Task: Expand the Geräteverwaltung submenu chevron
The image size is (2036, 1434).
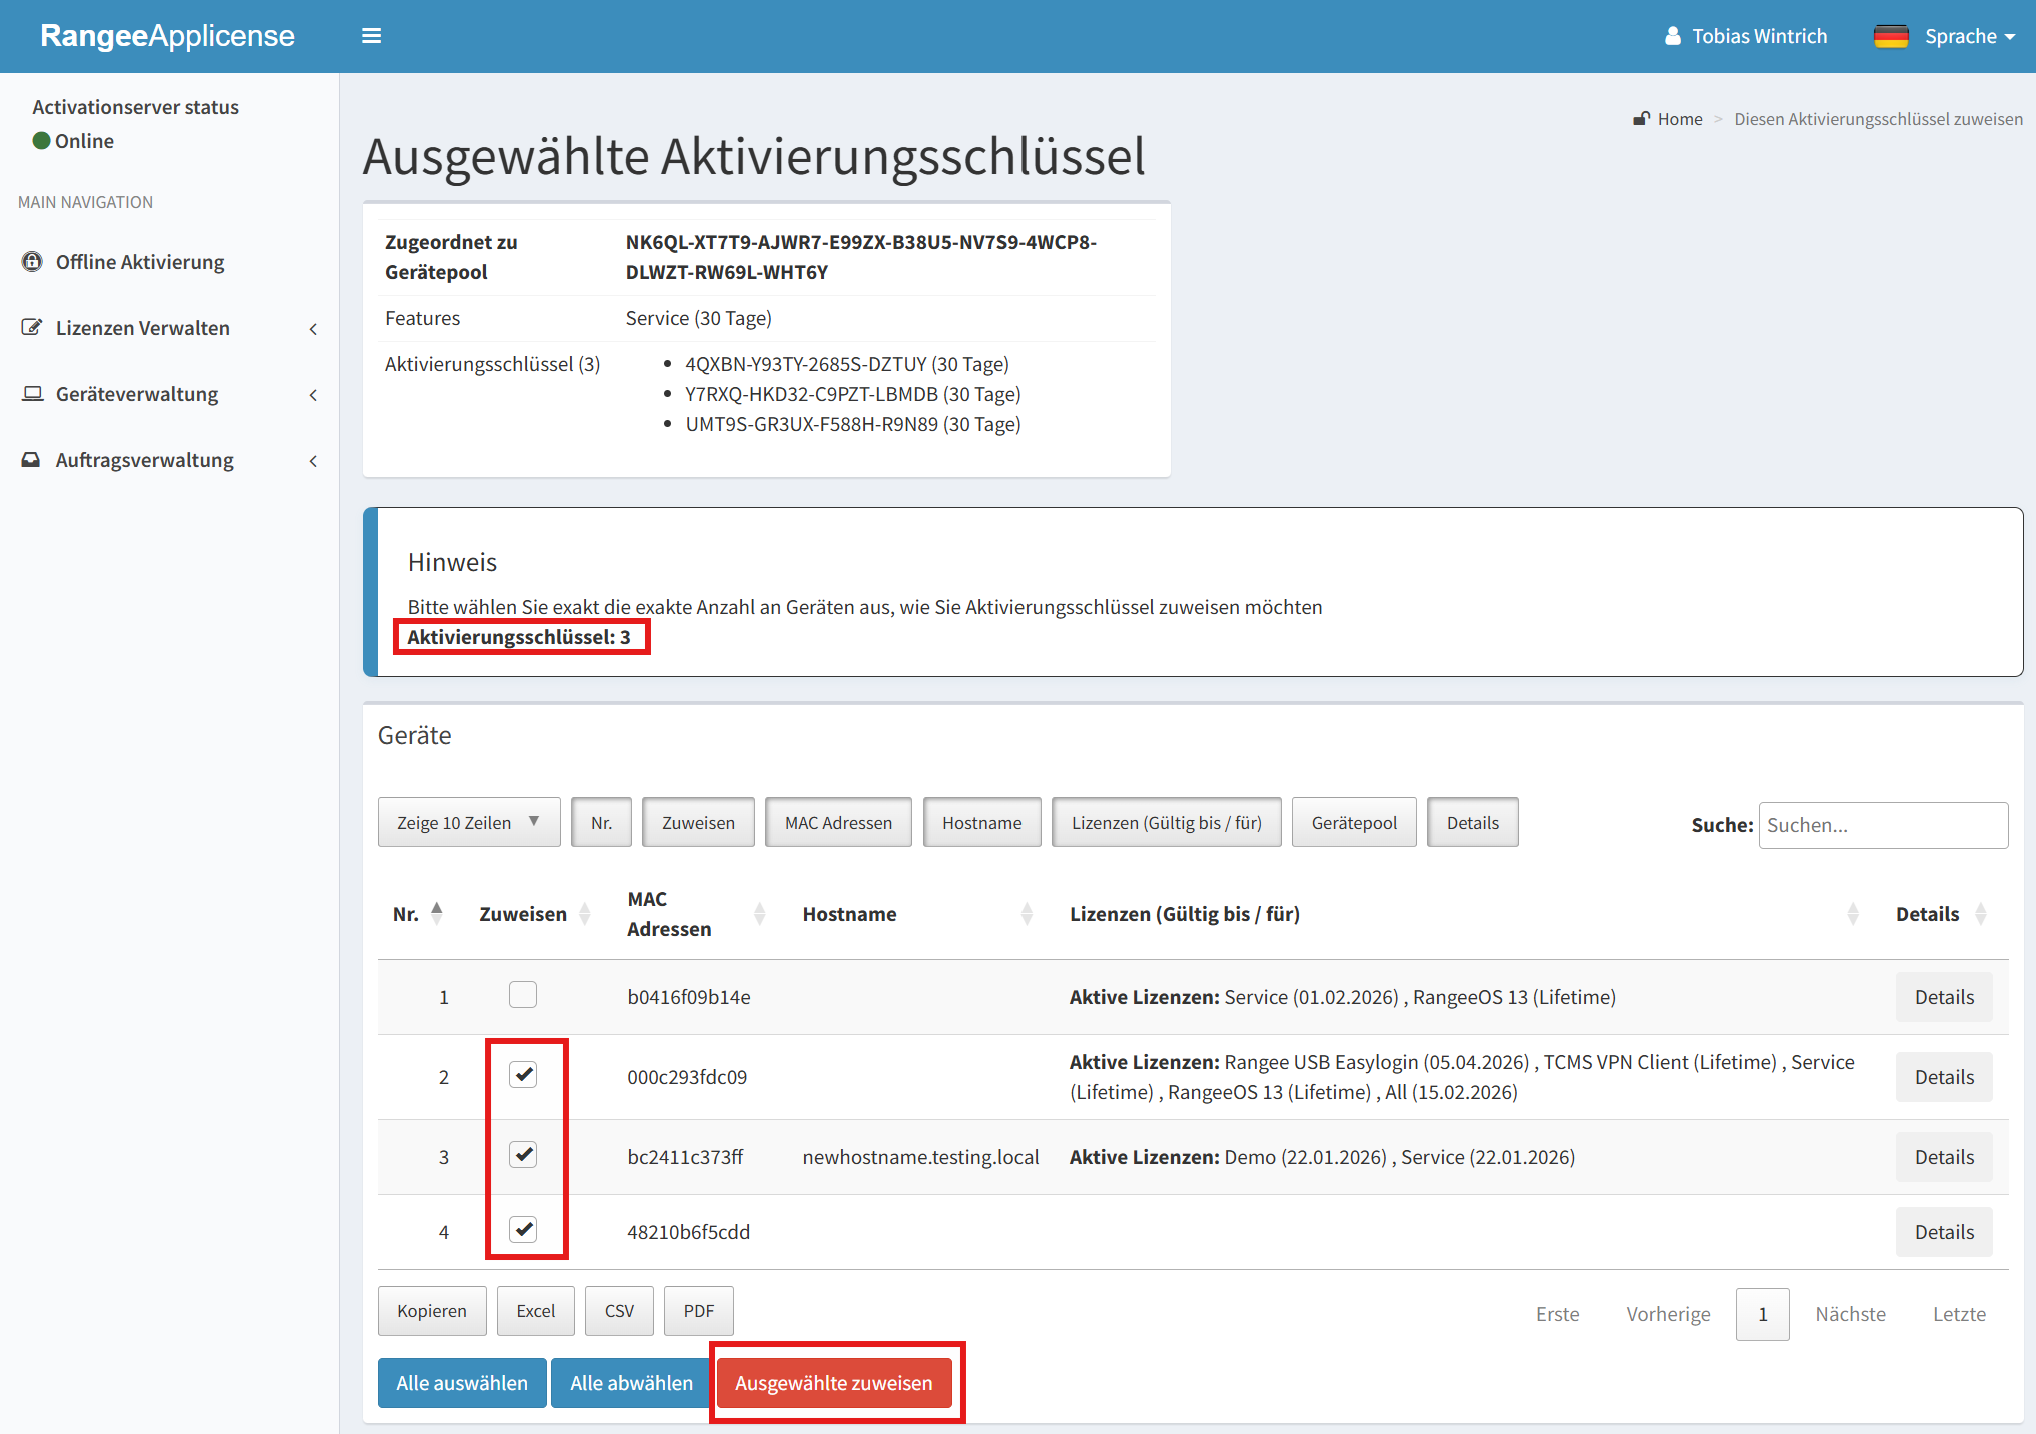Action: click(x=313, y=395)
